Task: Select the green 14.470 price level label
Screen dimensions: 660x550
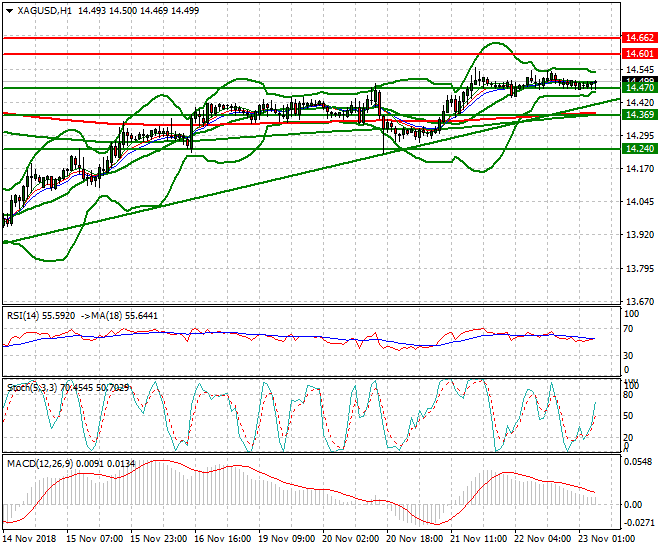Action: tap(639, 88)
